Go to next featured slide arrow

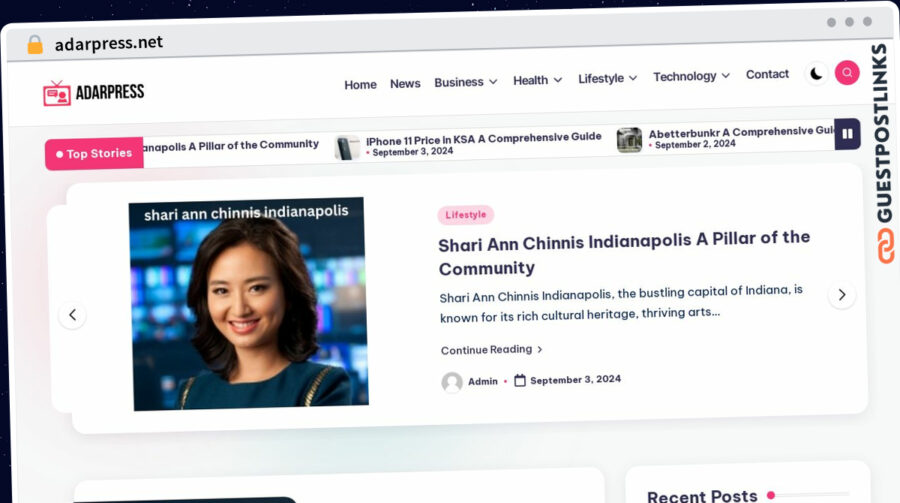pos(841,295)
